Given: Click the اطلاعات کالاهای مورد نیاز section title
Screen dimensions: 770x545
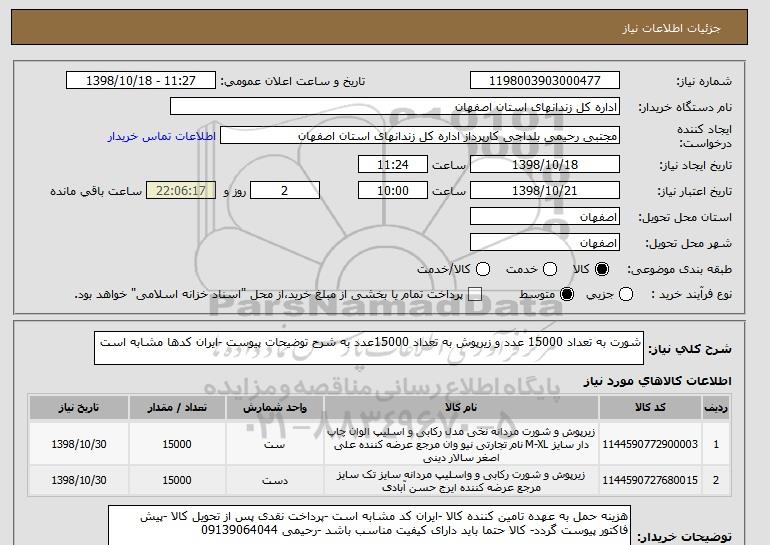Looking at the screenshot, I should point(658,381).
